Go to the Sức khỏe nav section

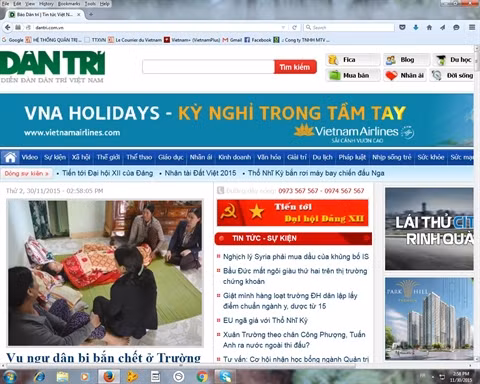[x=431, y=157]
